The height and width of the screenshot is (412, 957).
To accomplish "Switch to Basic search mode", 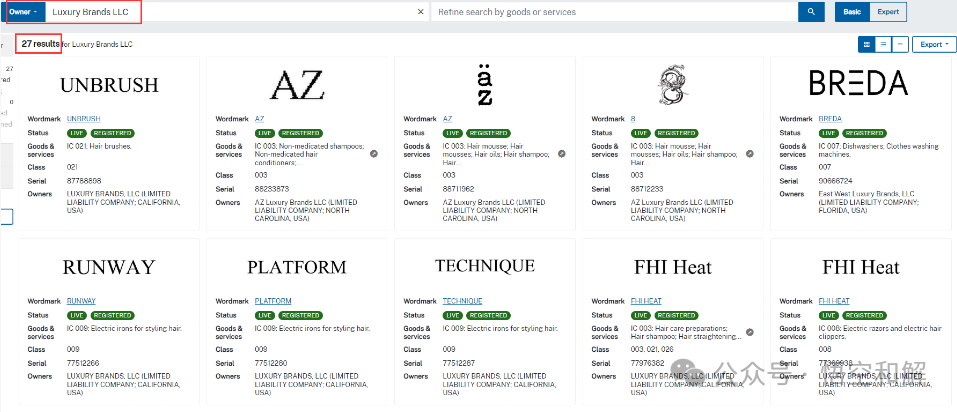I will click(x=851, y=12).
